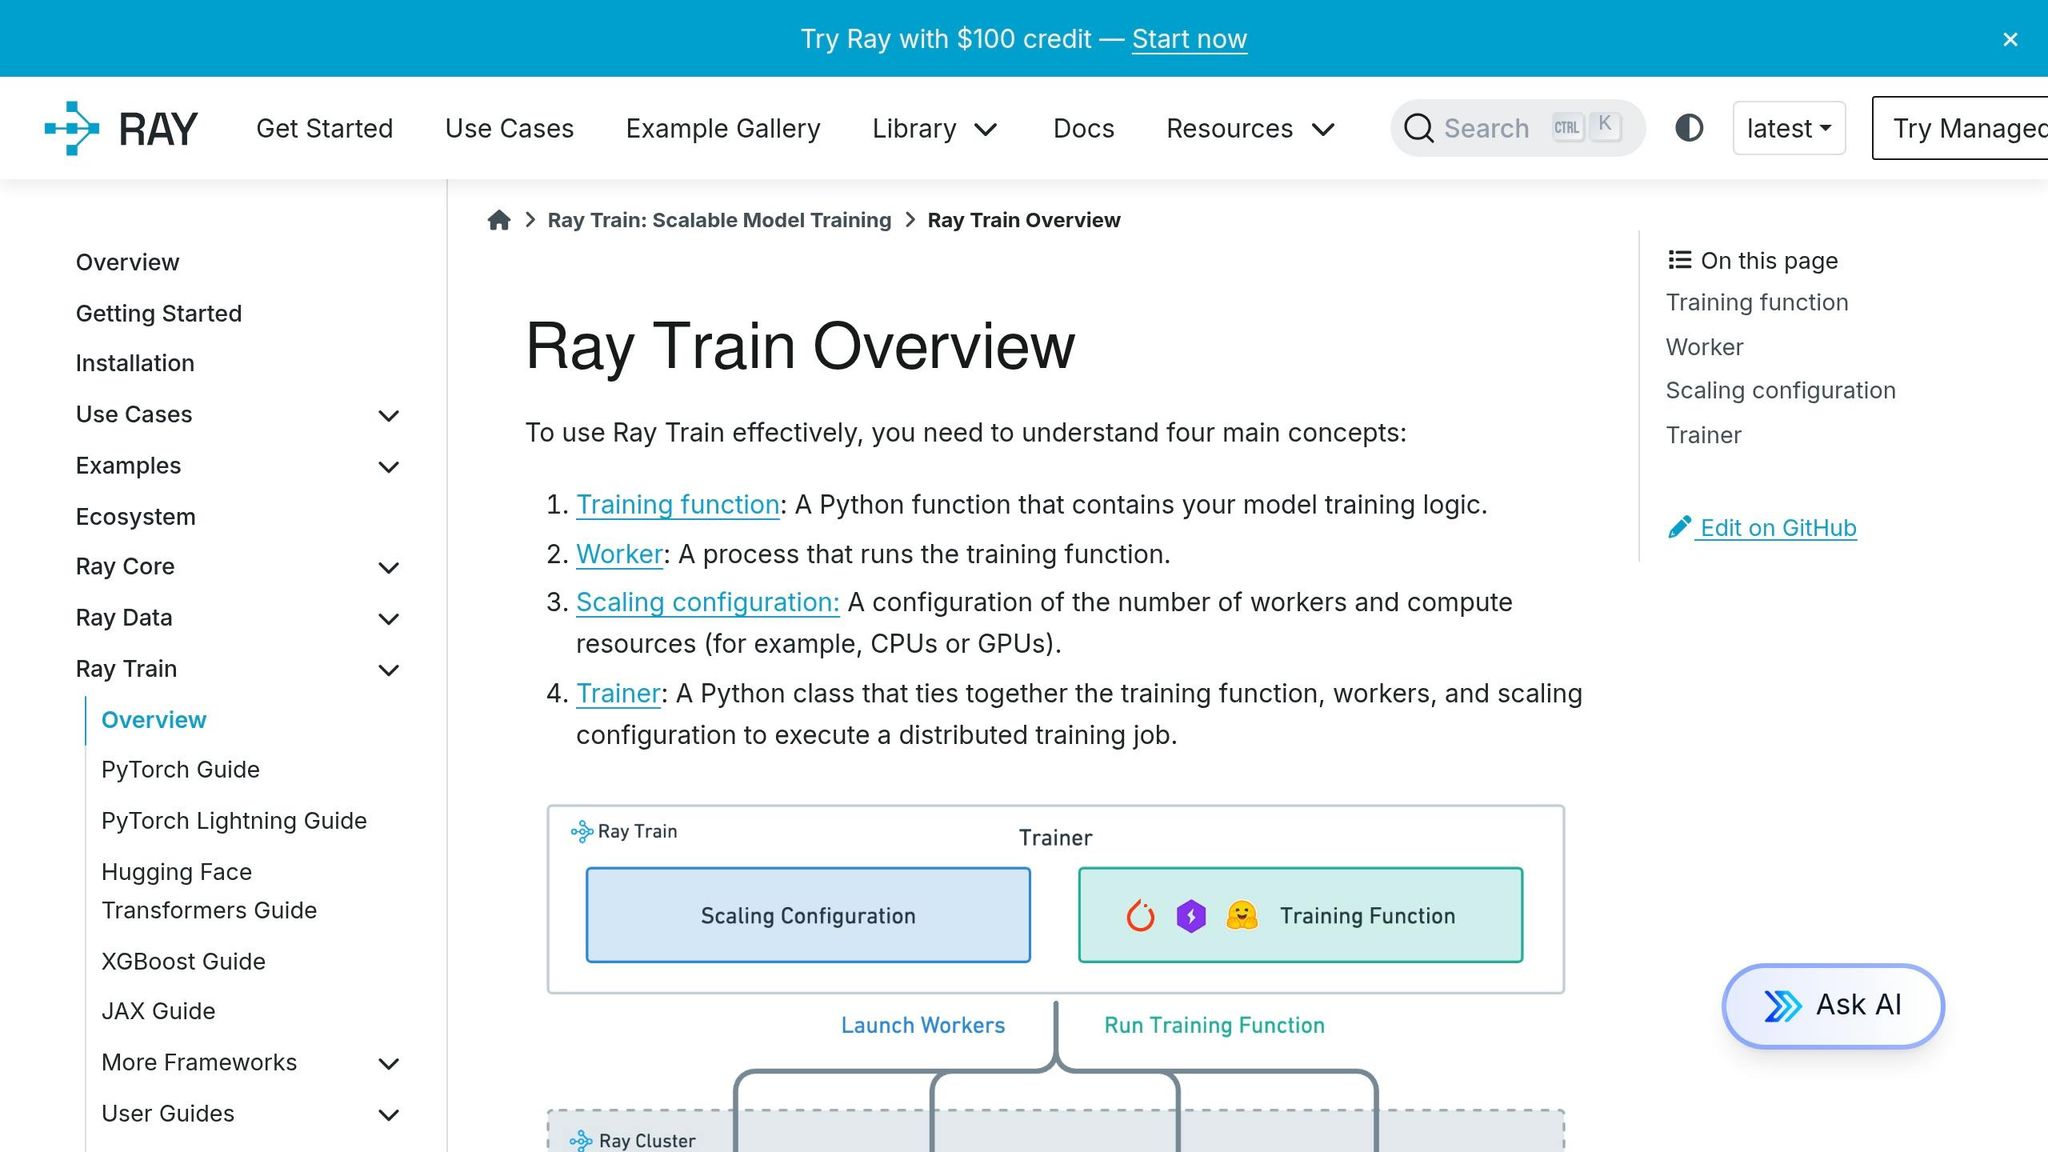Expand the More Frameworks section

389,1063
